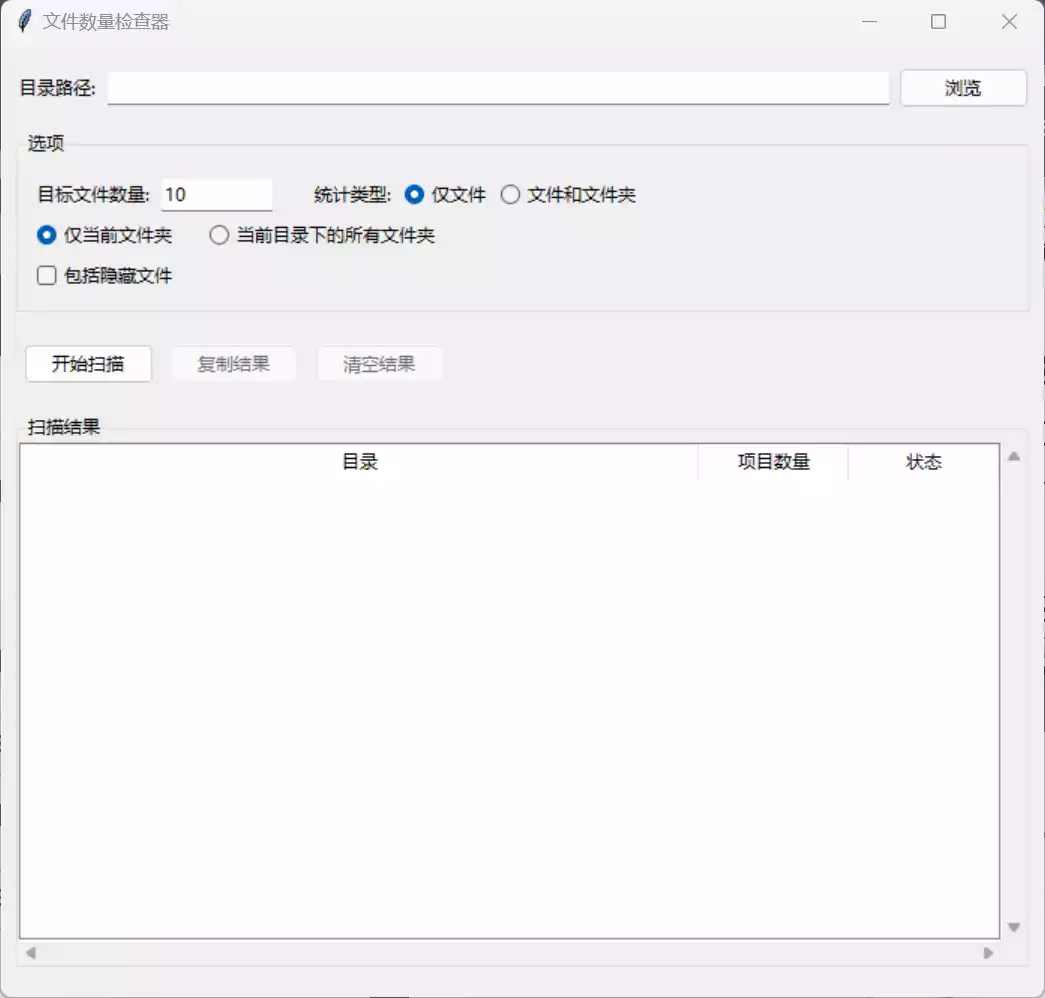This screenshot has height=998, width=1045.
Task: Choose 当前目录下的所有文件夹 scan mode
Action: (x=219, y=235)
